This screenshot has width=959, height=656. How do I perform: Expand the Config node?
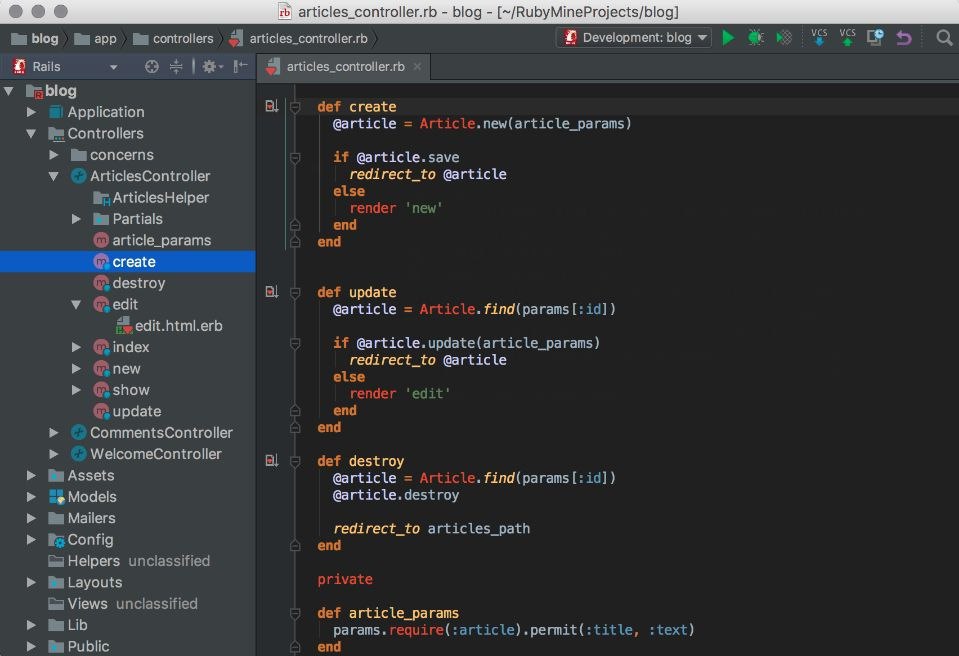click(31, 540)
